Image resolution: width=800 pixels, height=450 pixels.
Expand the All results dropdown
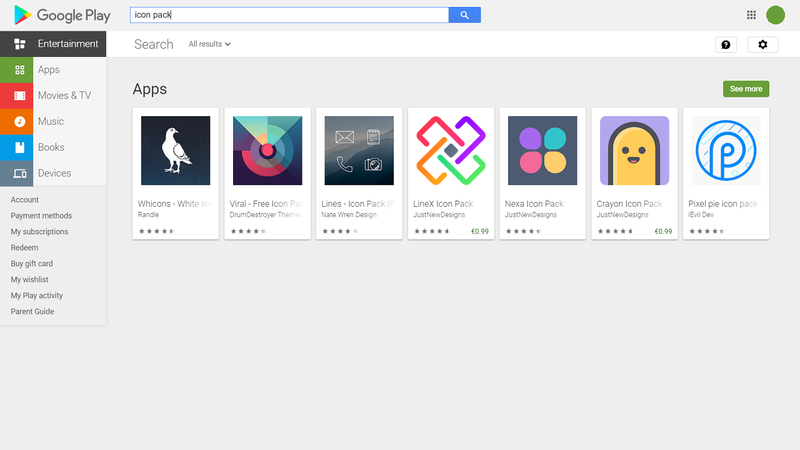point(209,44)
